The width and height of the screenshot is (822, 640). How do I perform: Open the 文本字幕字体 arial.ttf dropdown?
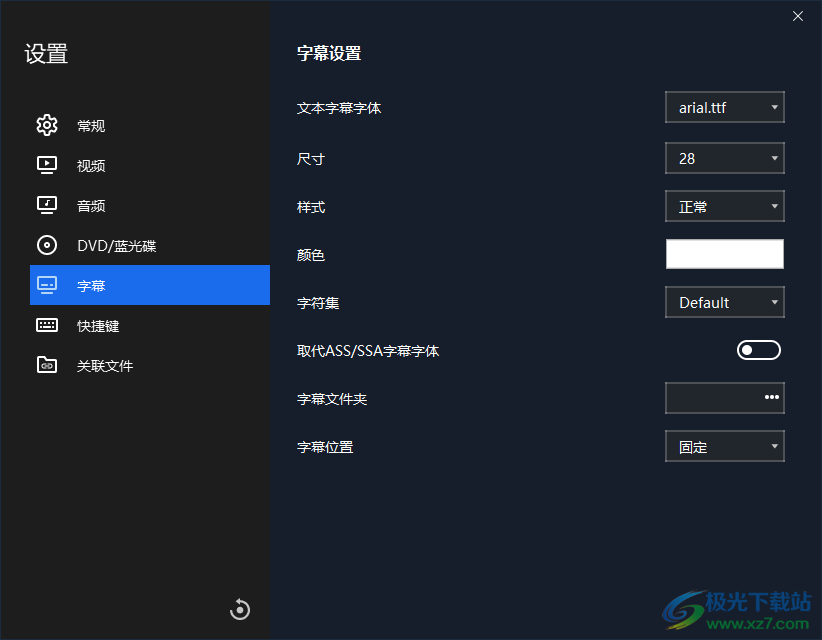pos(724,107)
